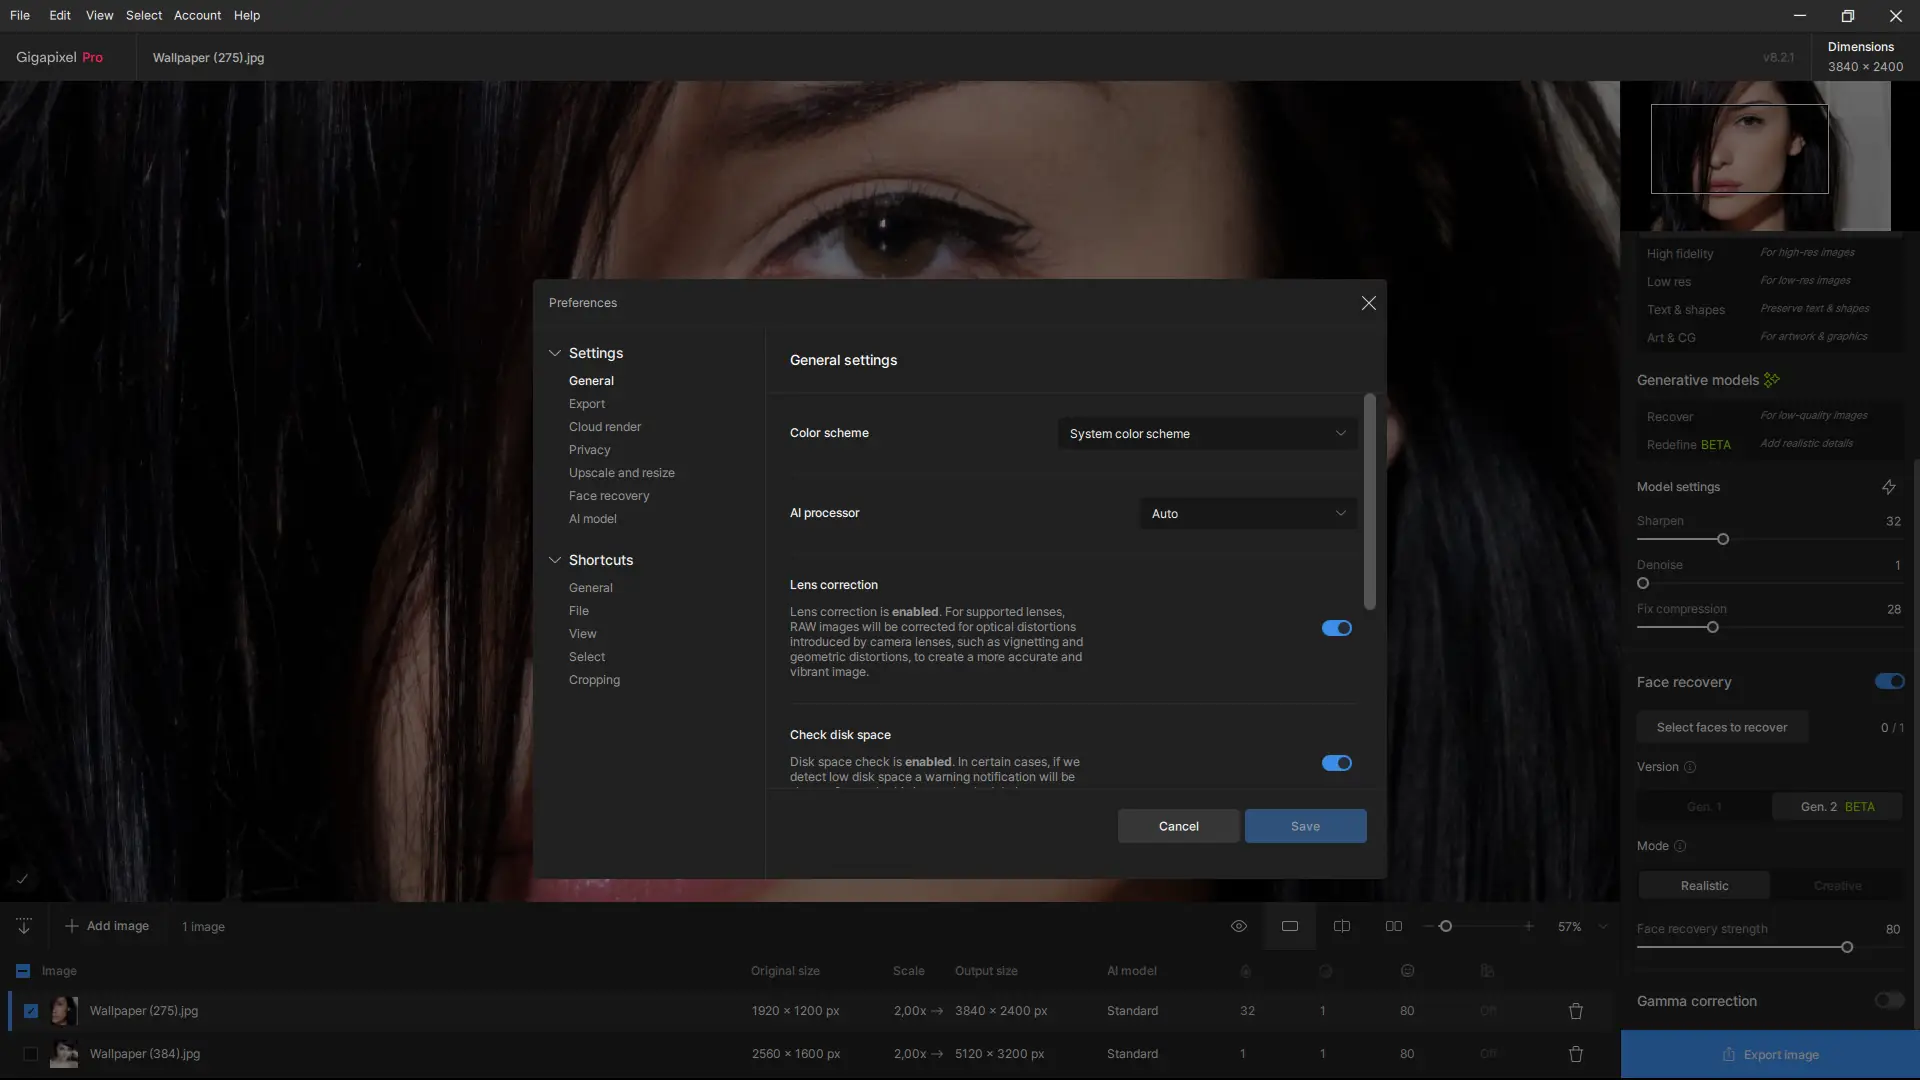Click the Cancel button
The width and height of the screenshot is (1920, 1080).
point(1178,826)
